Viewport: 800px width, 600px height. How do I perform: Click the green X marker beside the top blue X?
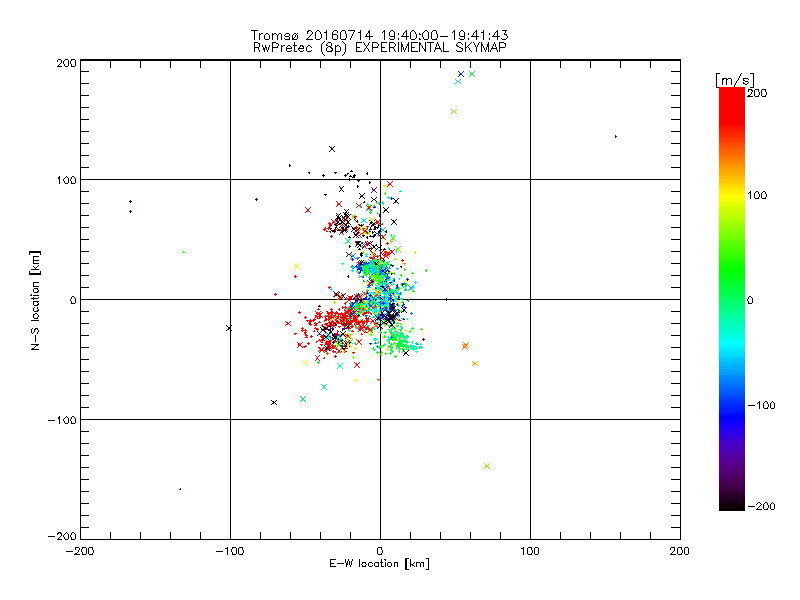[472, 74]
